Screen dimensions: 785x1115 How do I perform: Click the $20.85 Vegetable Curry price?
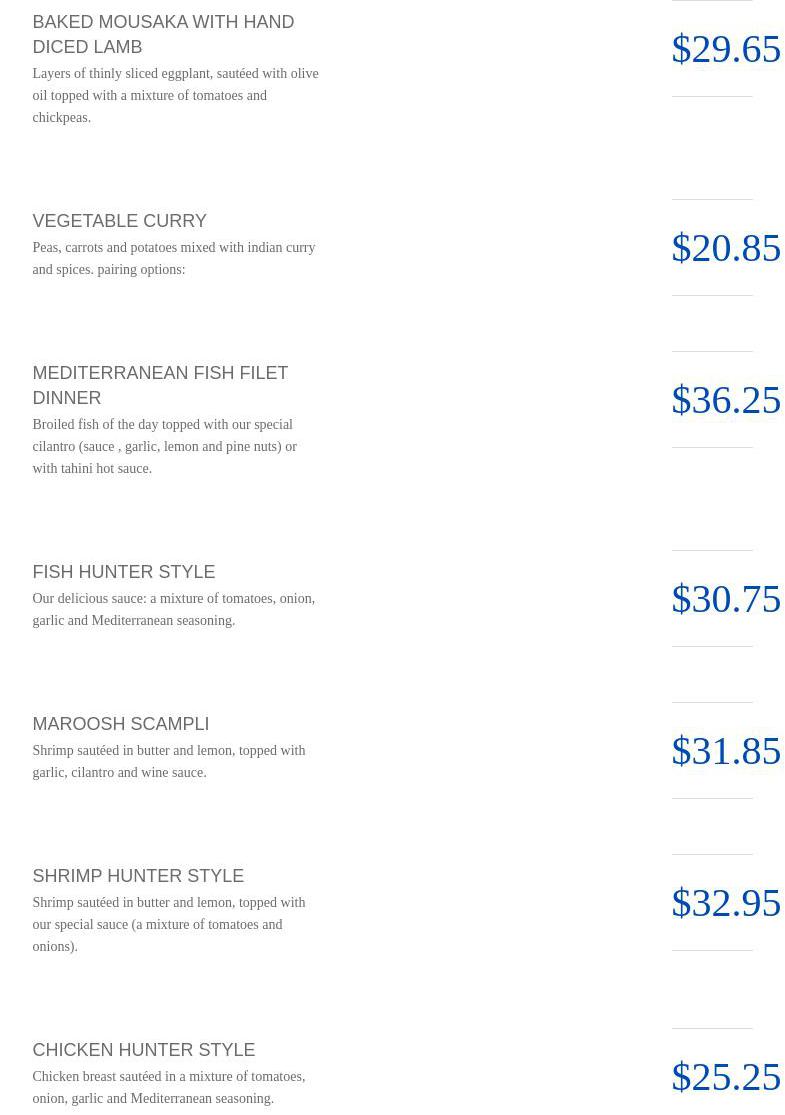[725, 247]
